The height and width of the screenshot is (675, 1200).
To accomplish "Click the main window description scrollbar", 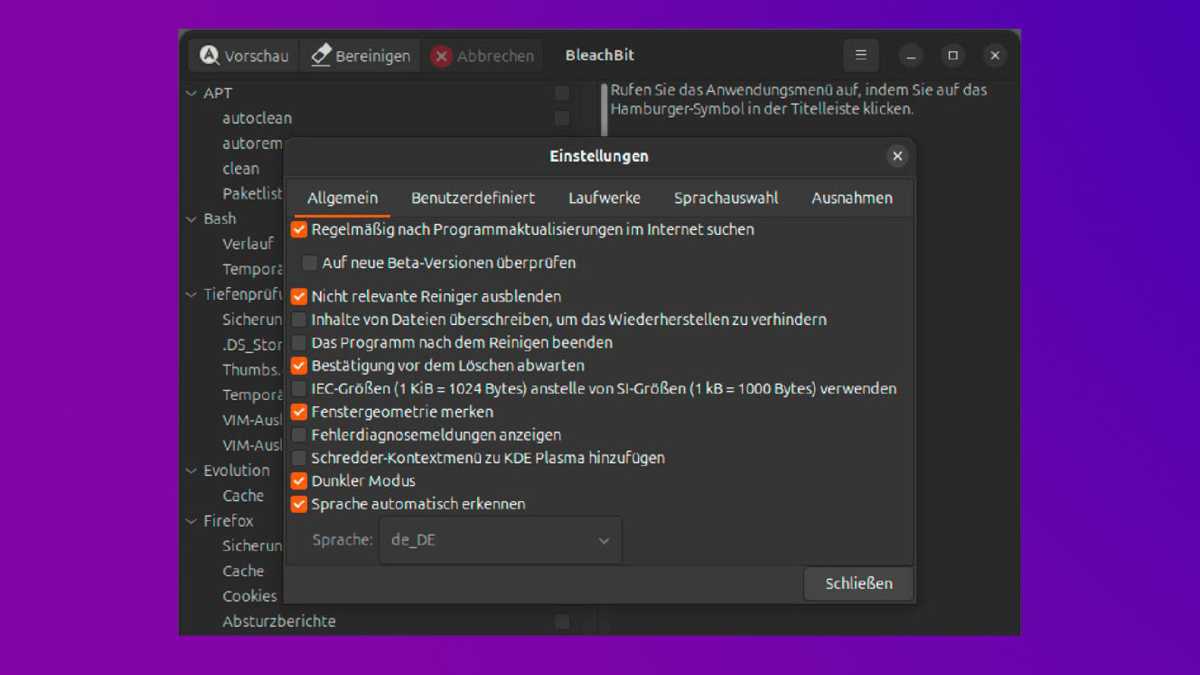I will coord(604,110).
